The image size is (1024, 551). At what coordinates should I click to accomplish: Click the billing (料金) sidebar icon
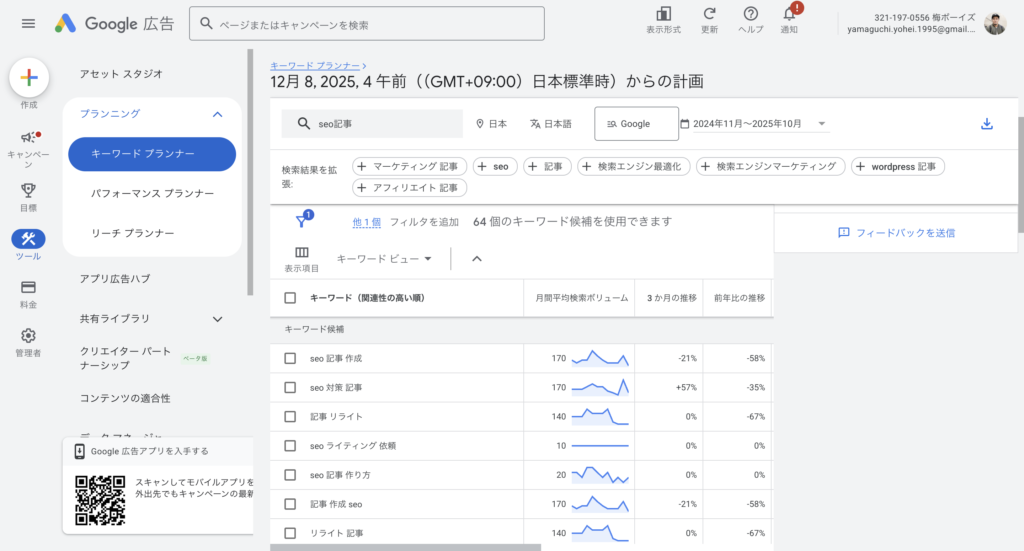coord(28,288)
